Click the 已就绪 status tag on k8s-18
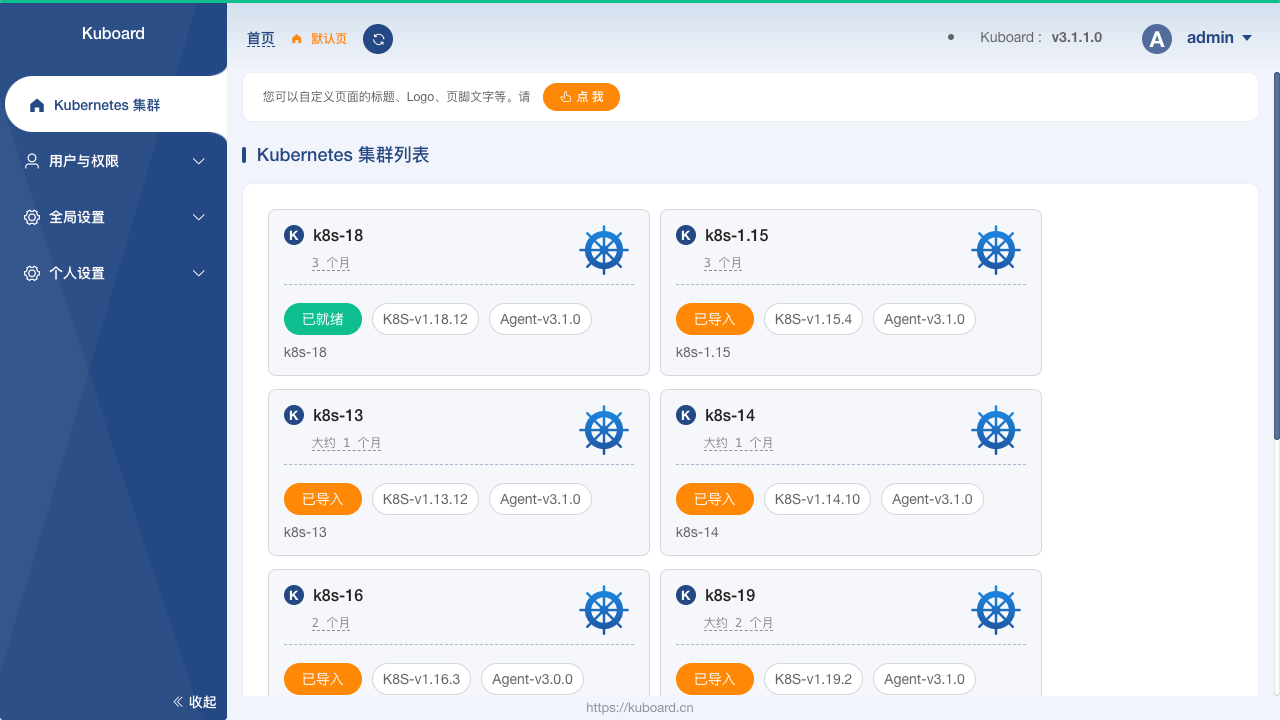The height and width of the screenshot is (720, 1280). [322, 319]
